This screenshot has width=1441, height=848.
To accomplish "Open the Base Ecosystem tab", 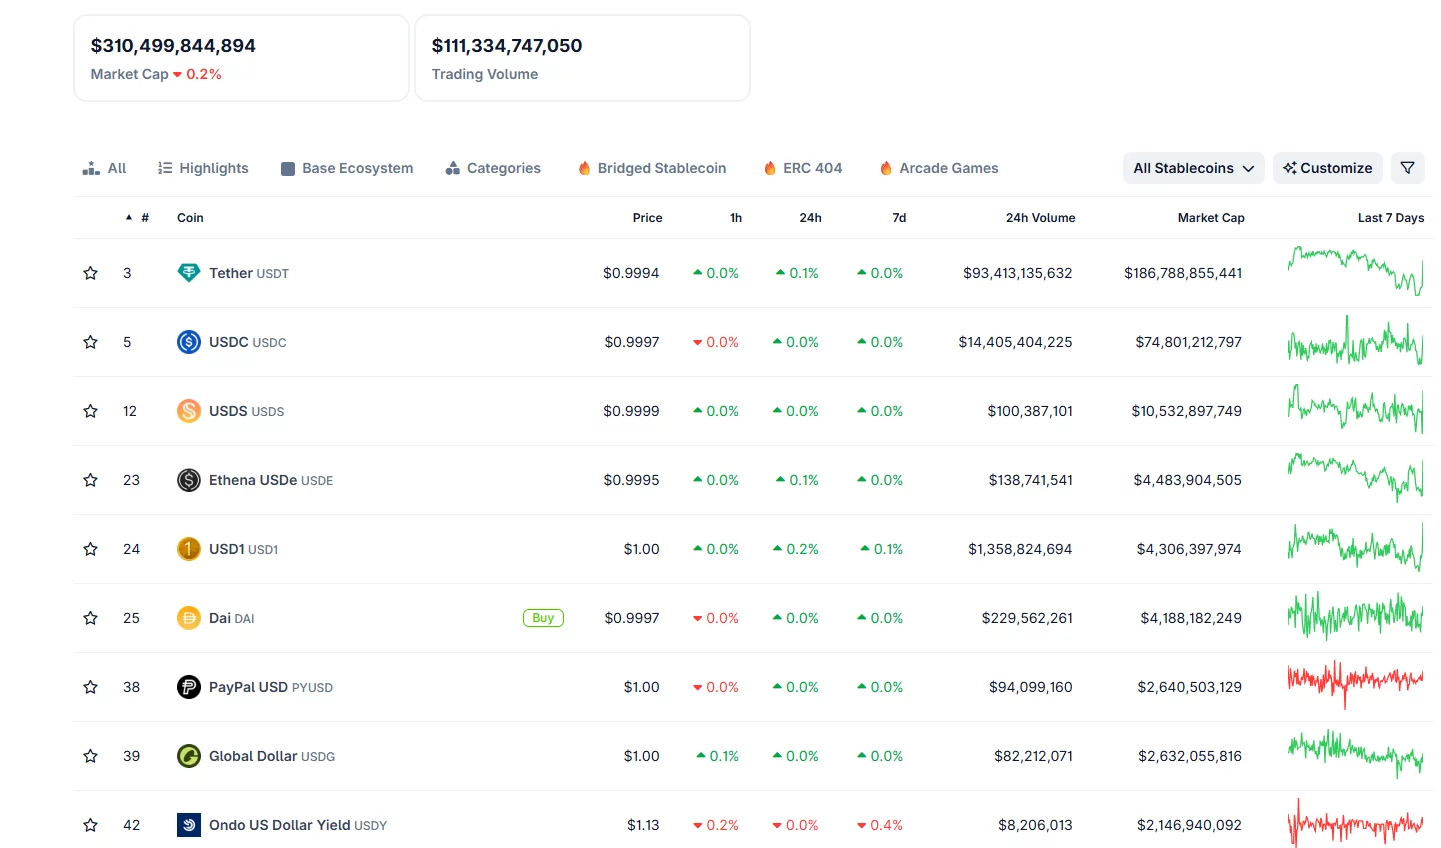I will 347,168.
